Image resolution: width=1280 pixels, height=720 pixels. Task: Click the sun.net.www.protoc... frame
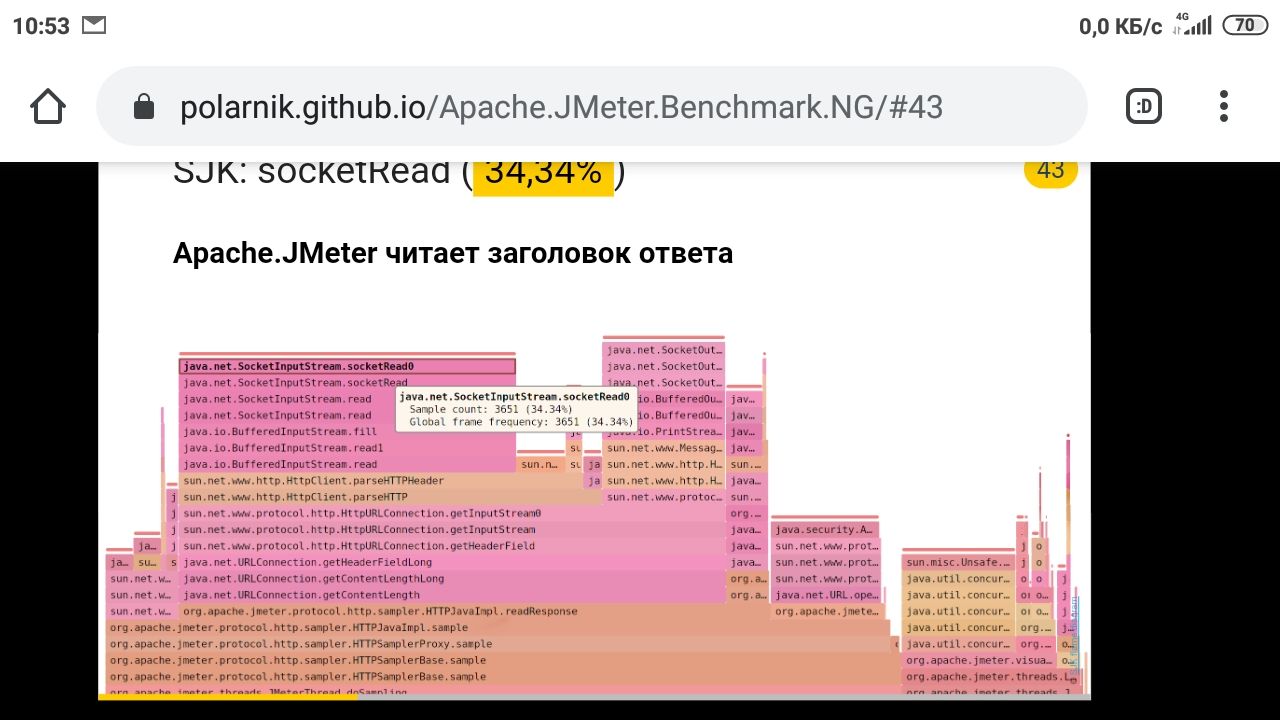pyautogui.click(x=664, y=497)
